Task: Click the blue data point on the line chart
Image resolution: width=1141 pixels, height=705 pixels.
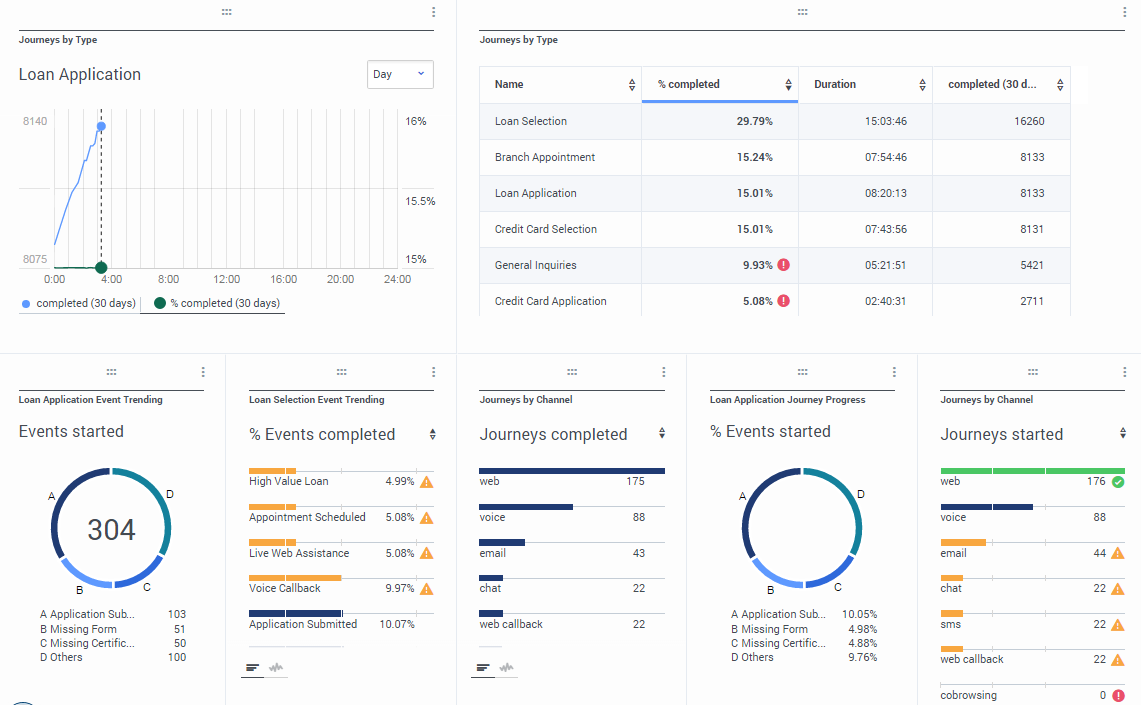Action: tap(101, 126)
